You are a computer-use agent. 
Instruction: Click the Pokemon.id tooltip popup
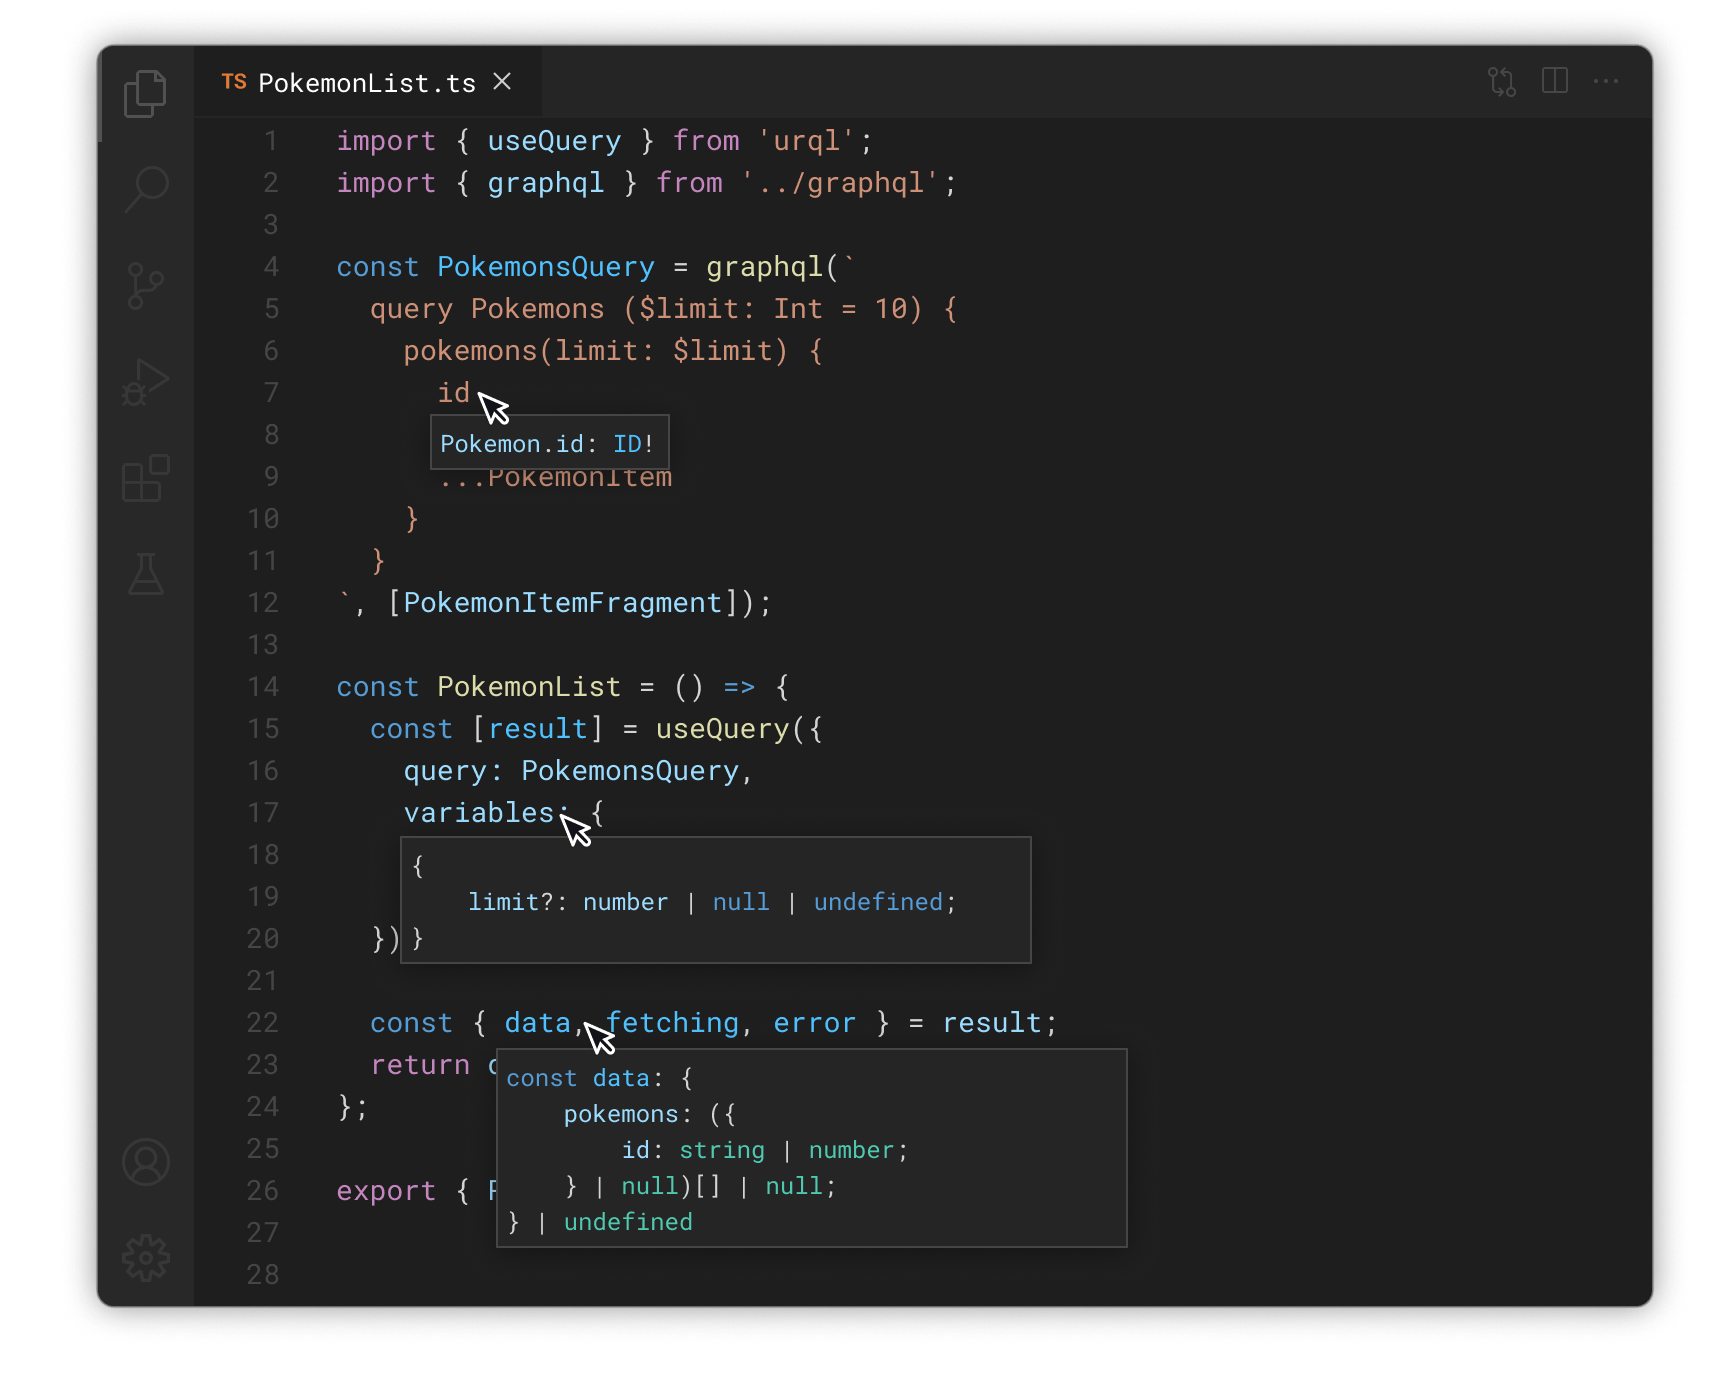pyautogui.click(x=548, y=442)
